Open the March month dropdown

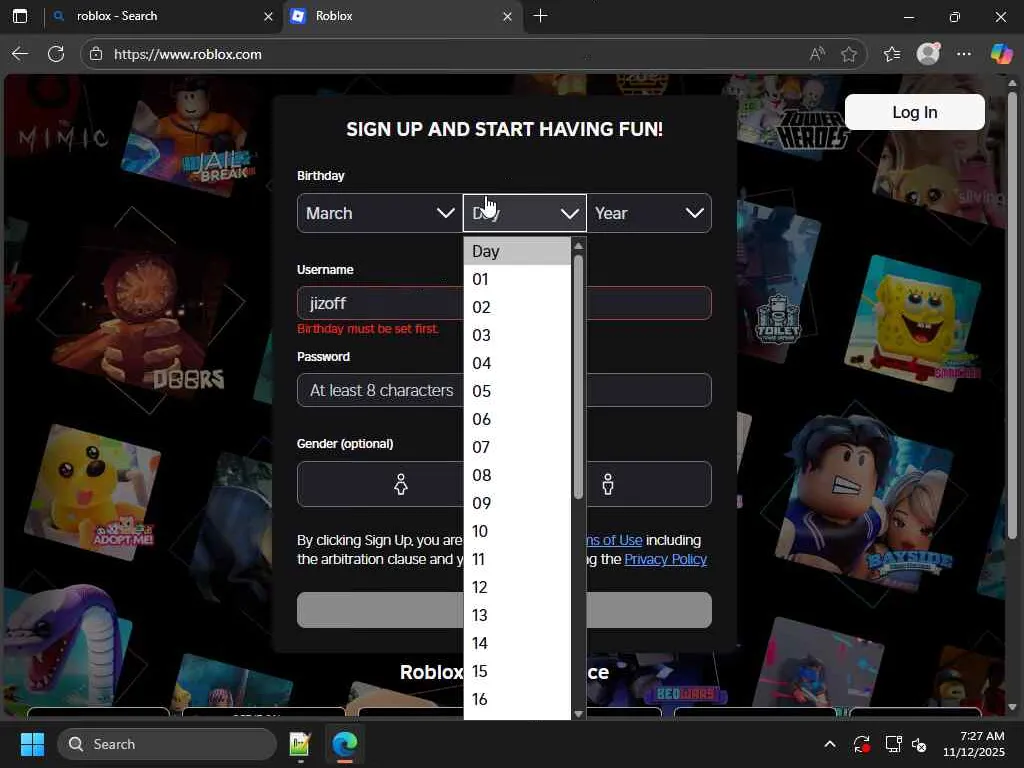(379, 213)
